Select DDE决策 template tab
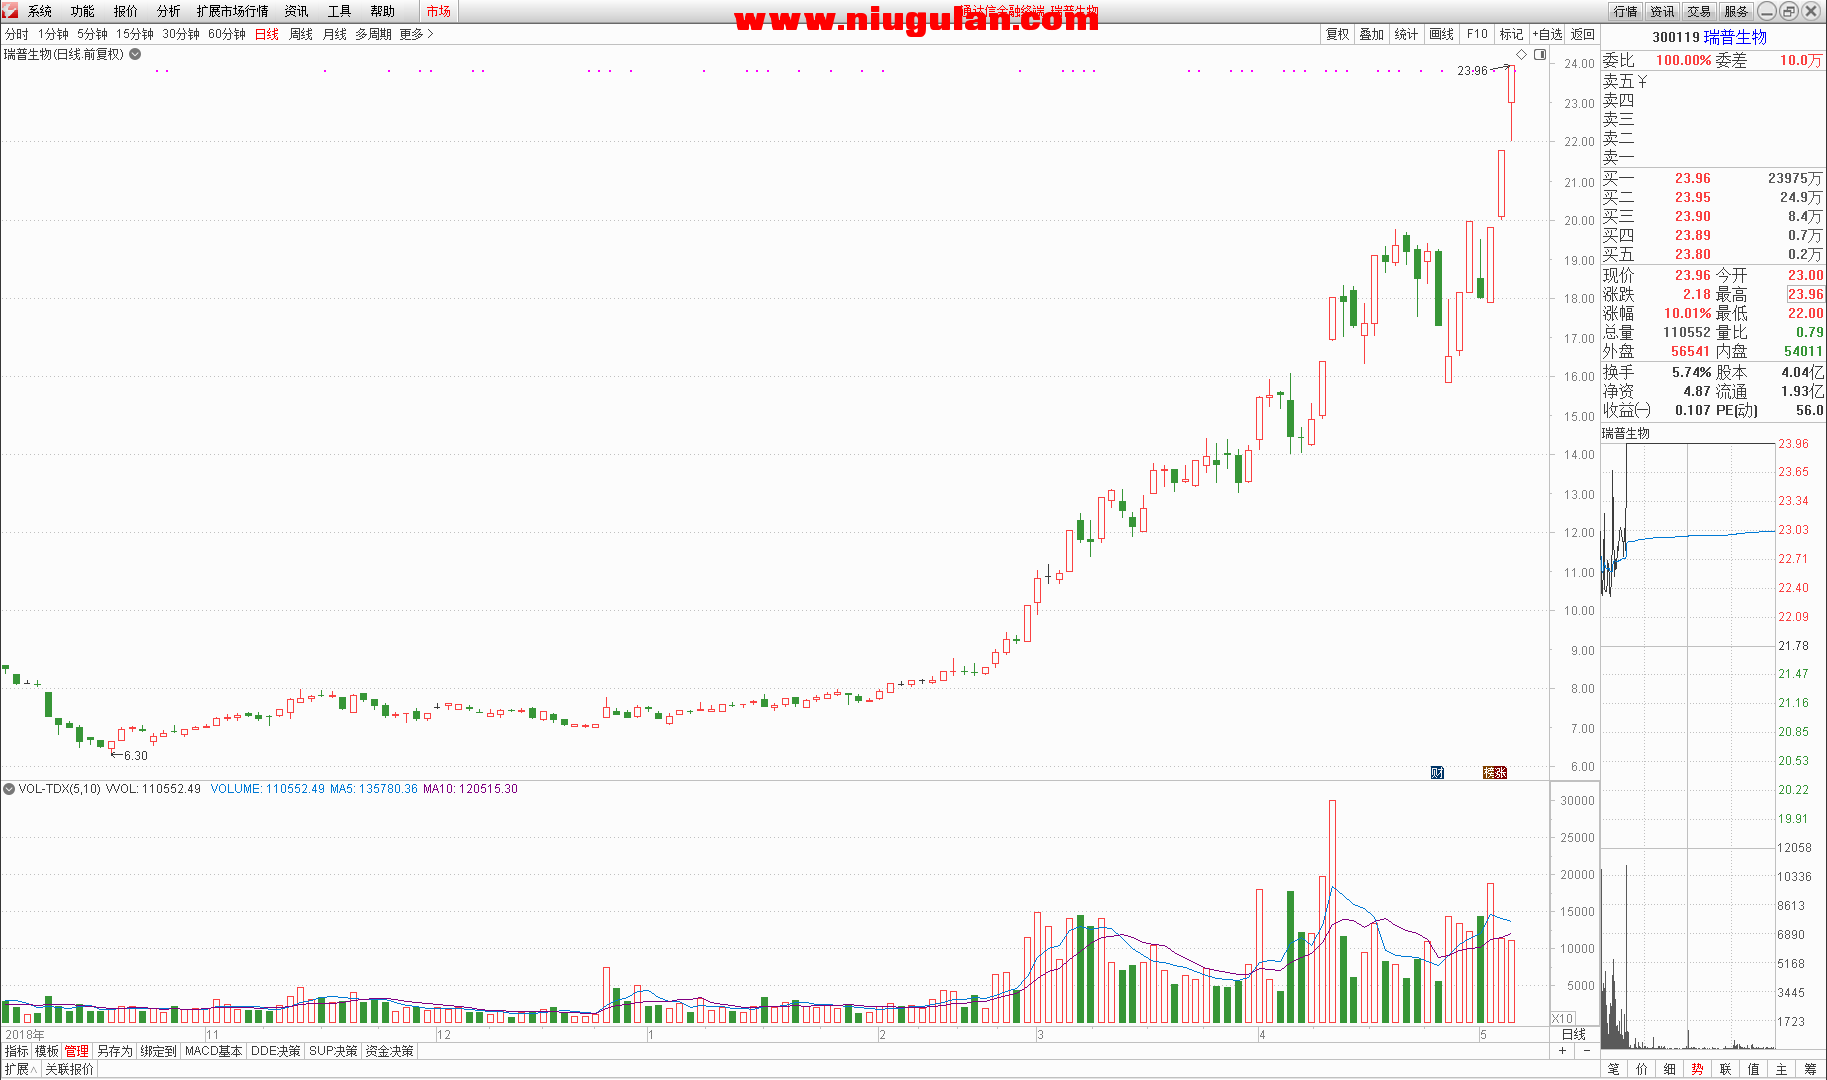This screenshot has width=1827, height=1080. (x=276, y=1051)
